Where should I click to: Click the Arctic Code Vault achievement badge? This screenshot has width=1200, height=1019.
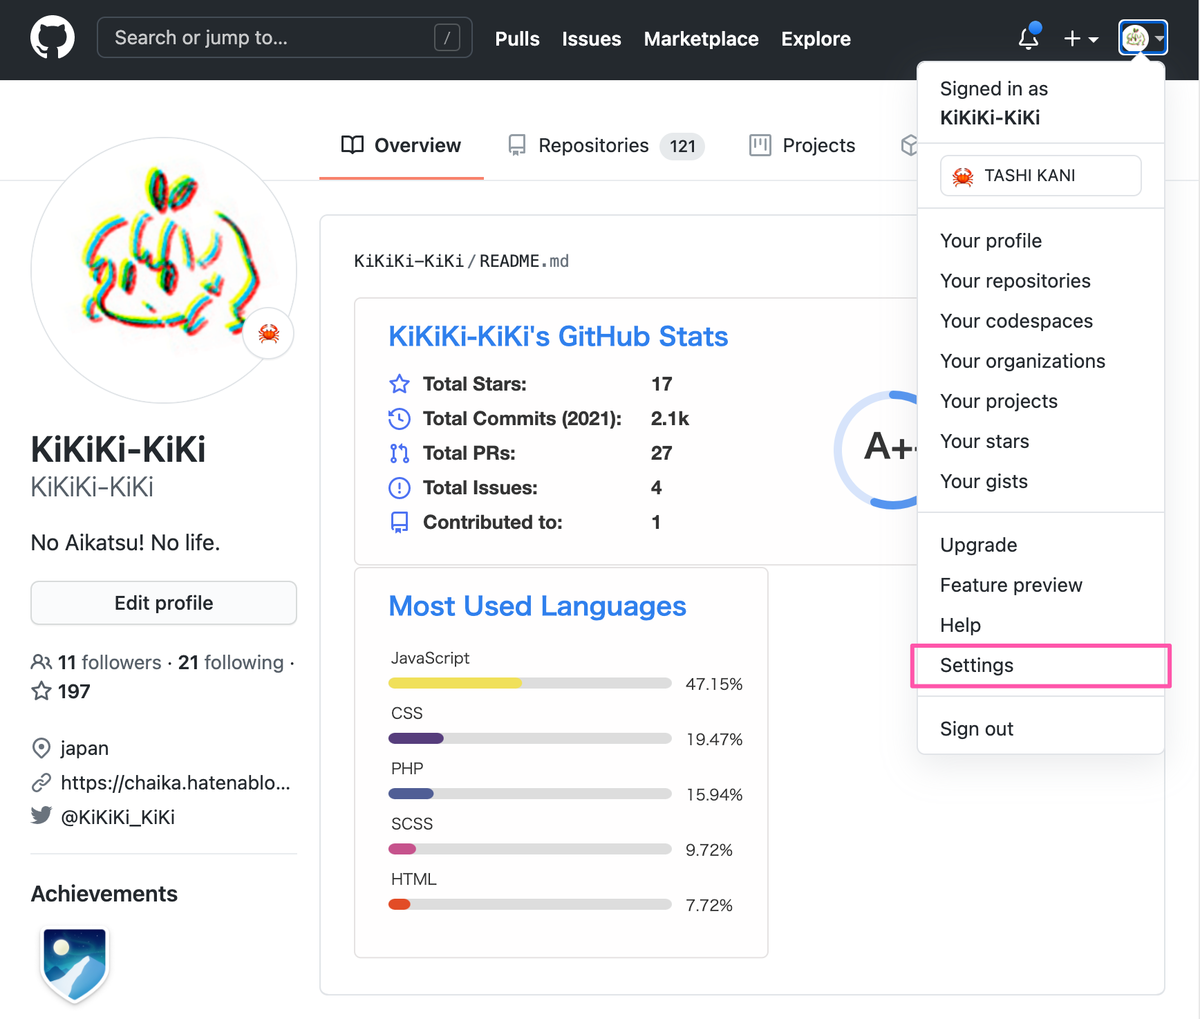click(75, 965)
